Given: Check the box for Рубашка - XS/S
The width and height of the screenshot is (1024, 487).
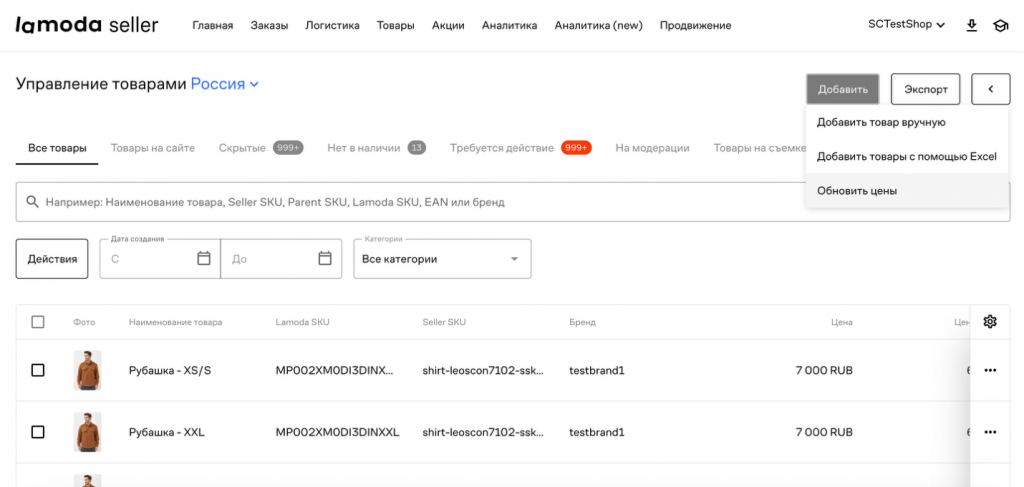Looking at the screenshot, I should click(38, 370).
